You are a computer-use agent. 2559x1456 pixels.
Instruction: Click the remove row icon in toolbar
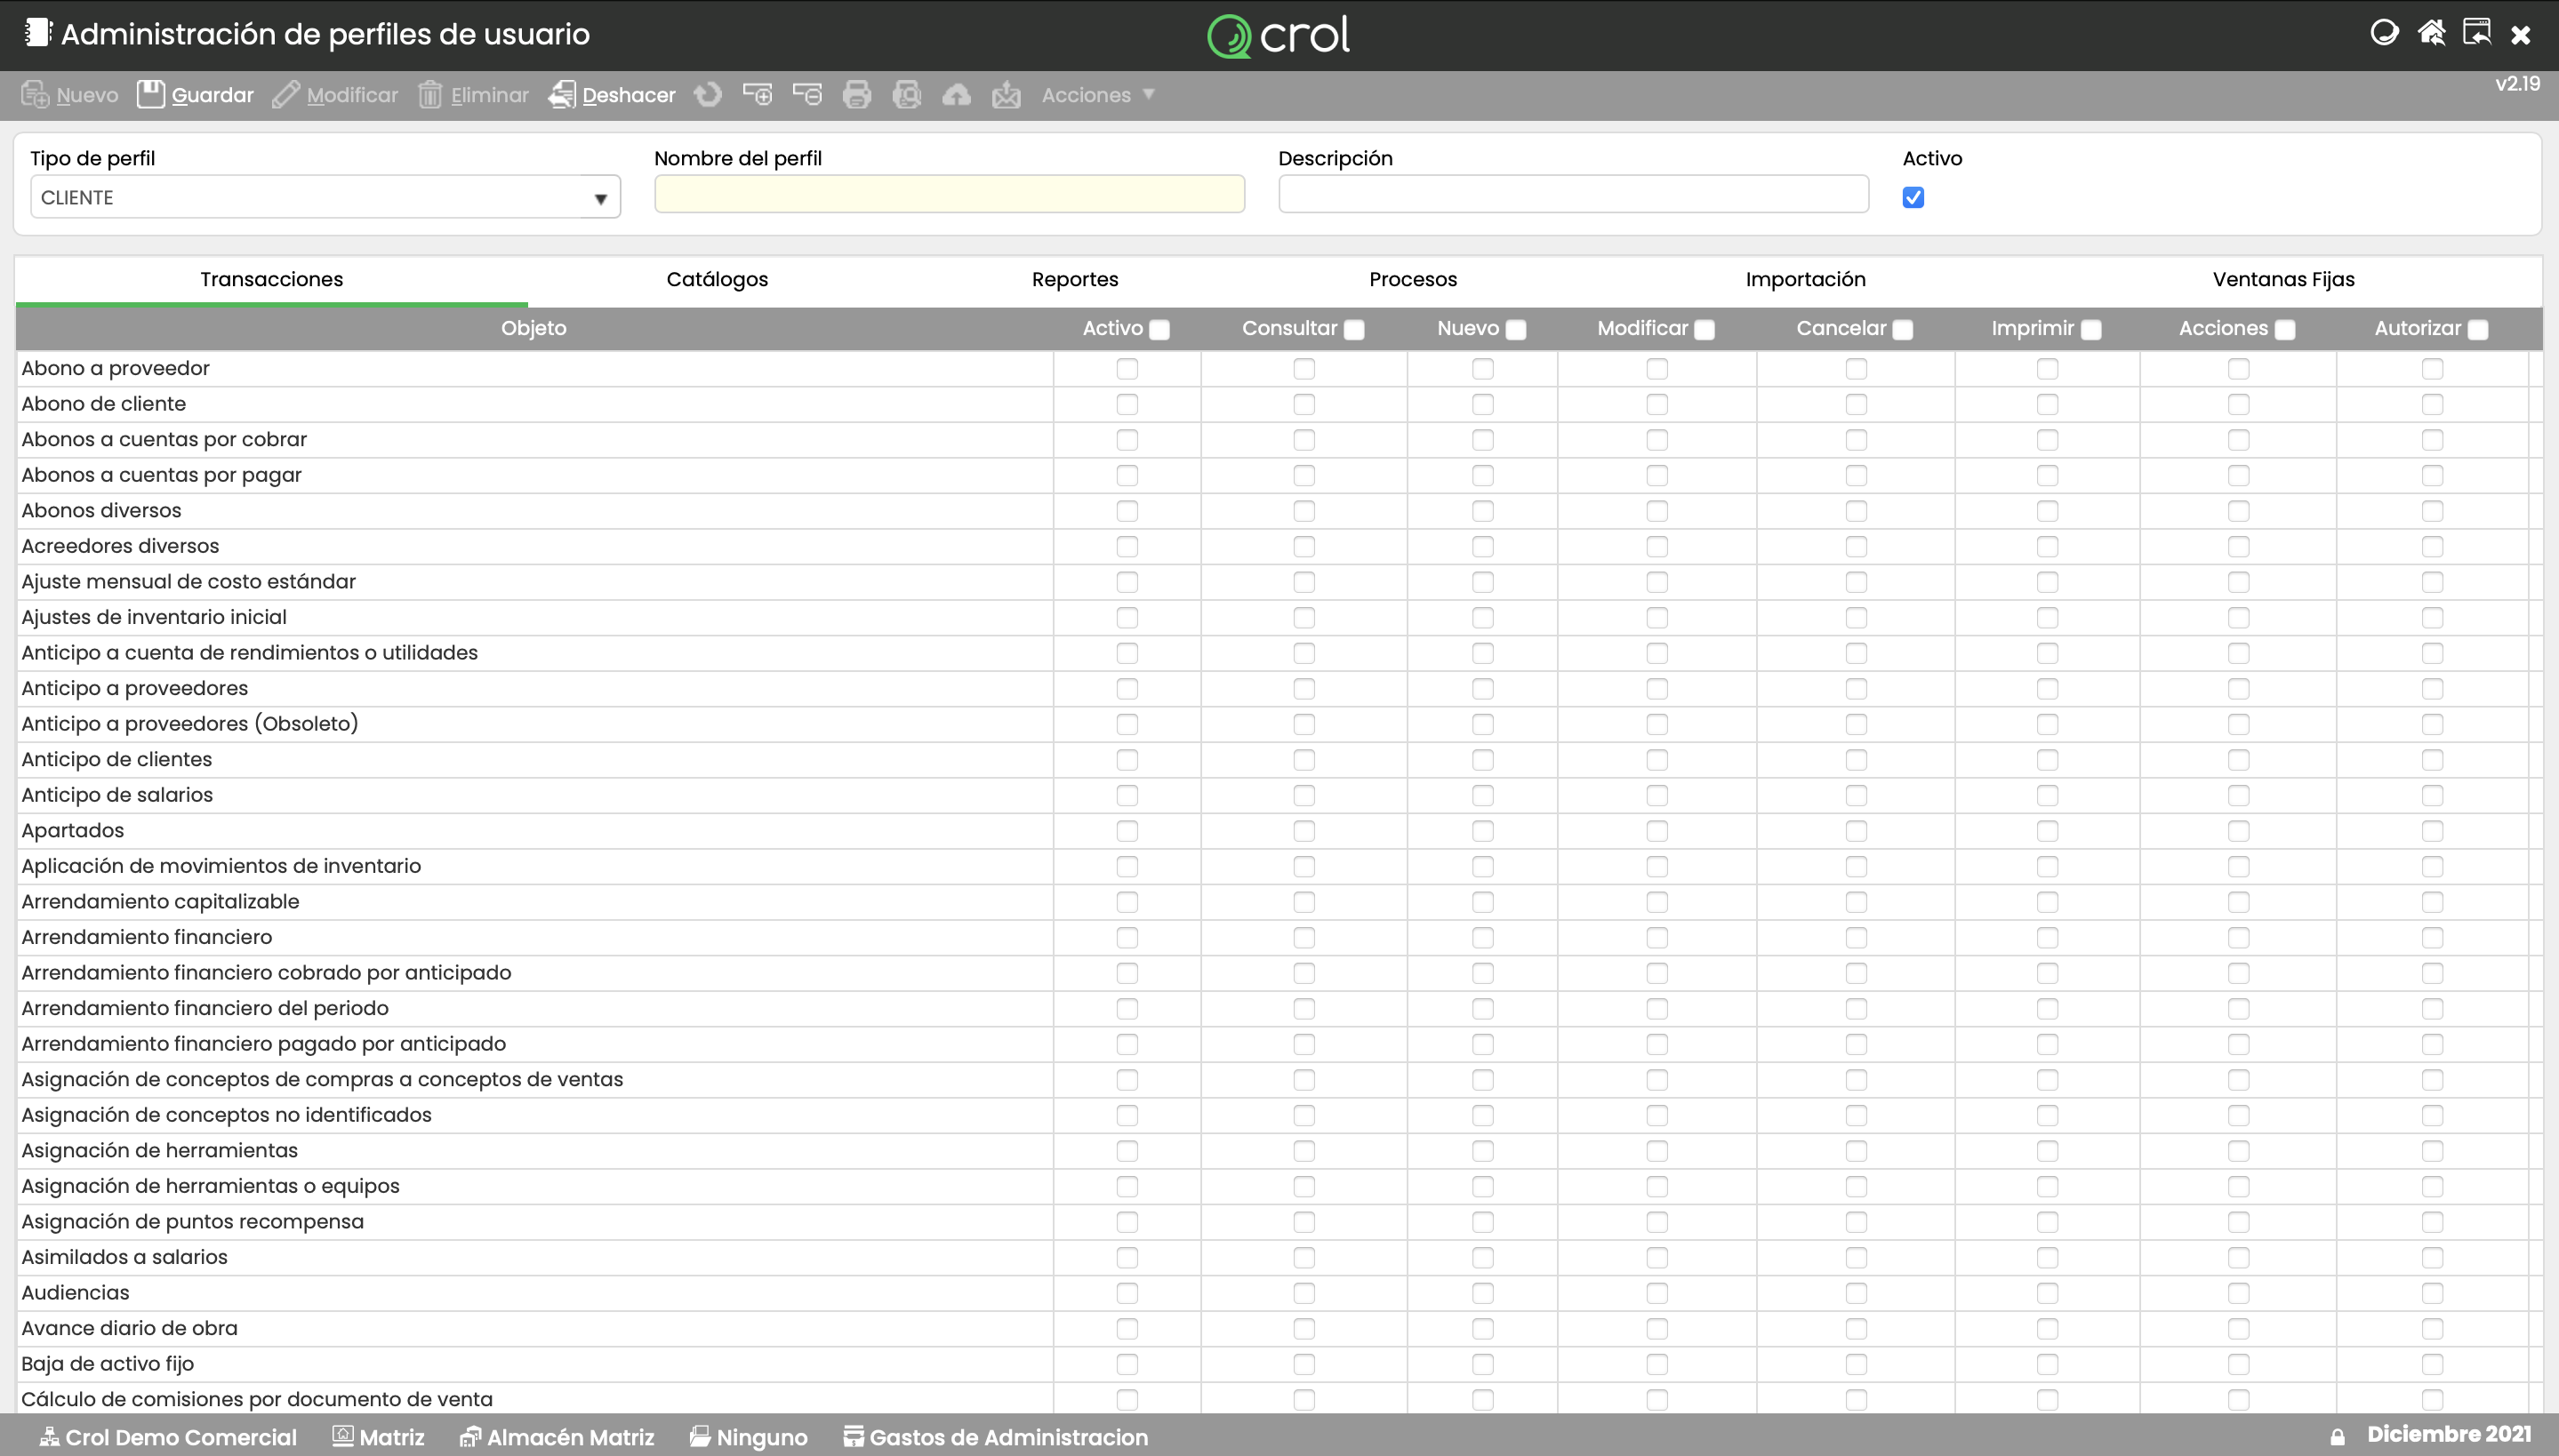point(807,95)
